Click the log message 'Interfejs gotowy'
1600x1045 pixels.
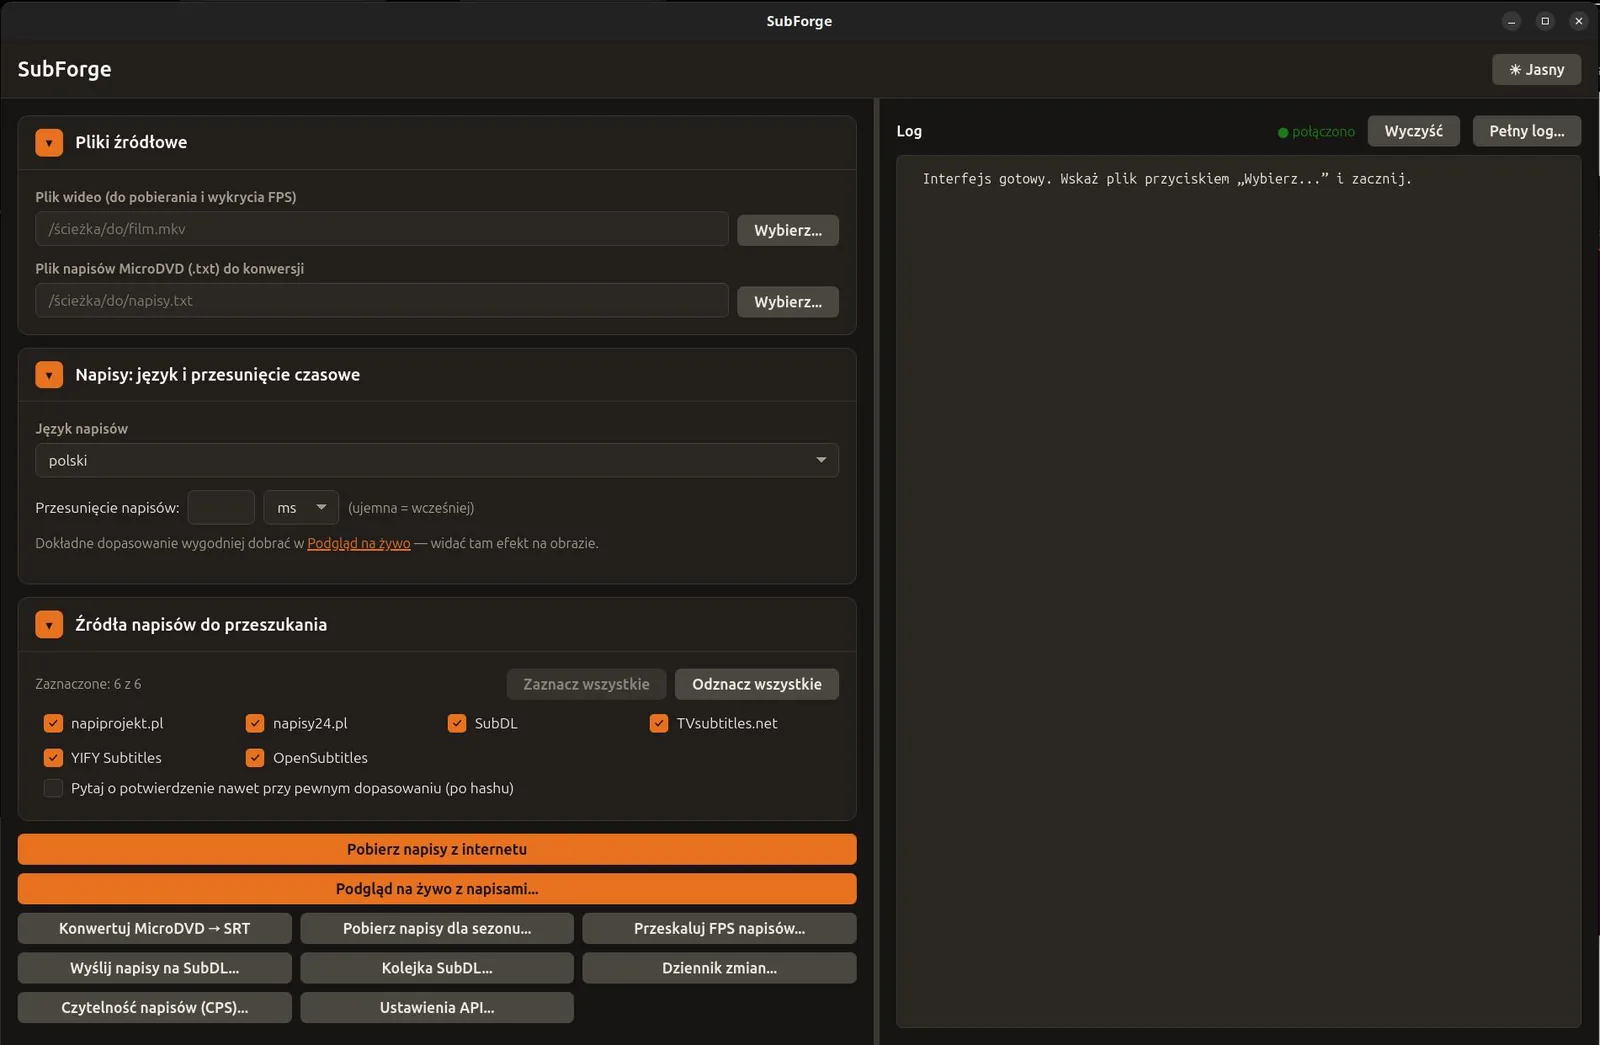coord(1167,179)
